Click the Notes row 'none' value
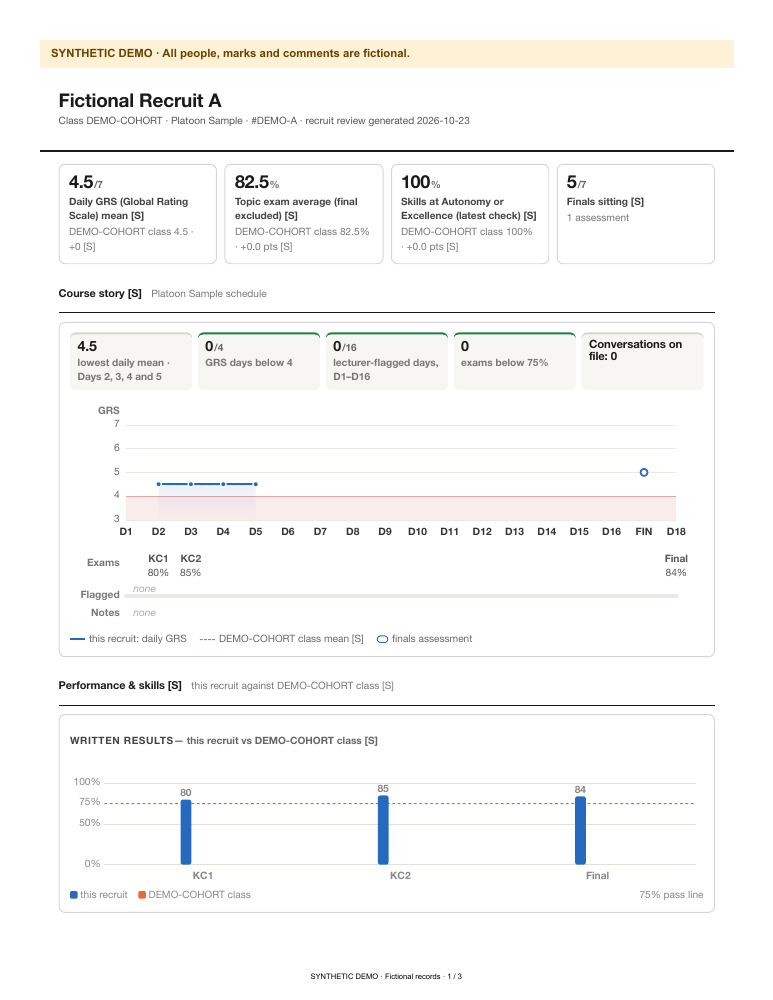773x1000 pixels. (x=144, y=613)
